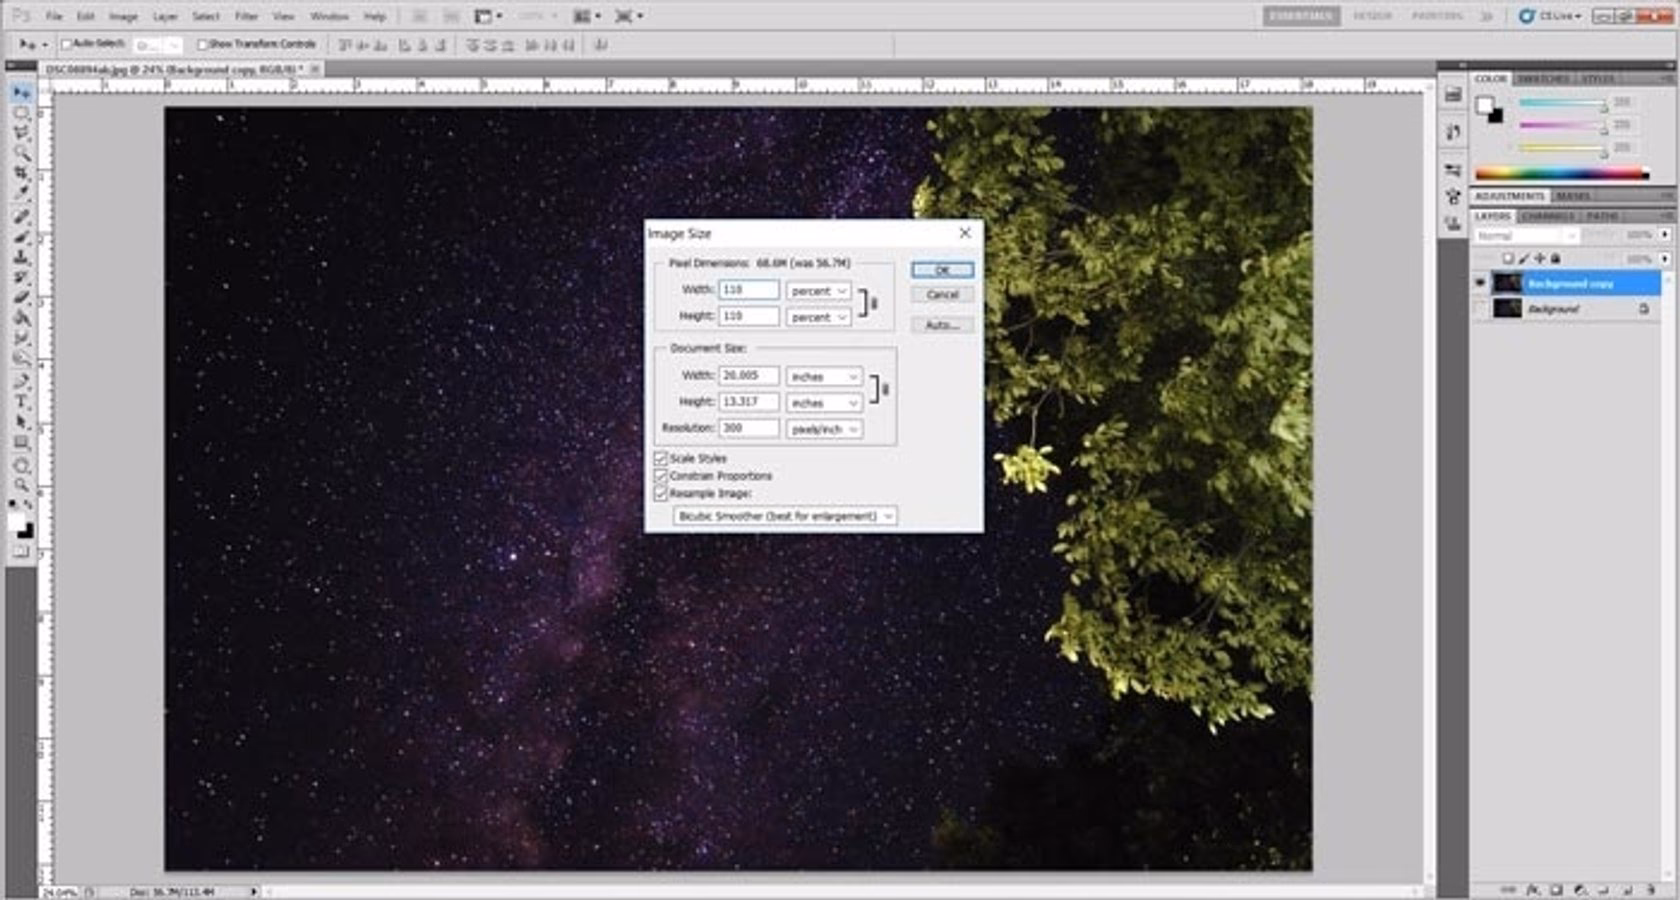The height and width of the screenshot is (900, 1680).
Task: Select the Move tool in the toolbox
Action: click(21, 93)
